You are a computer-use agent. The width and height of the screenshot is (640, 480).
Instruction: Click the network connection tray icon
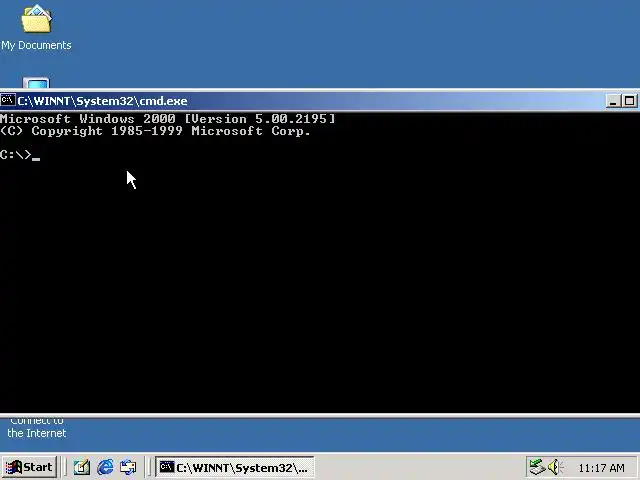[x=537, y=467]
